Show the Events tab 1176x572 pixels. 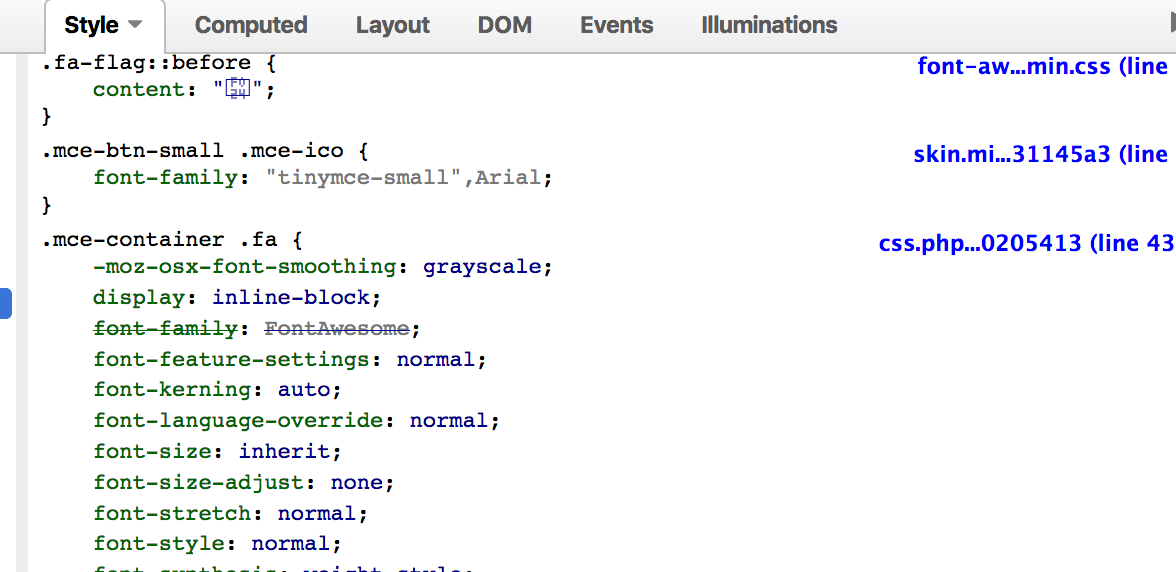point(616,25)
